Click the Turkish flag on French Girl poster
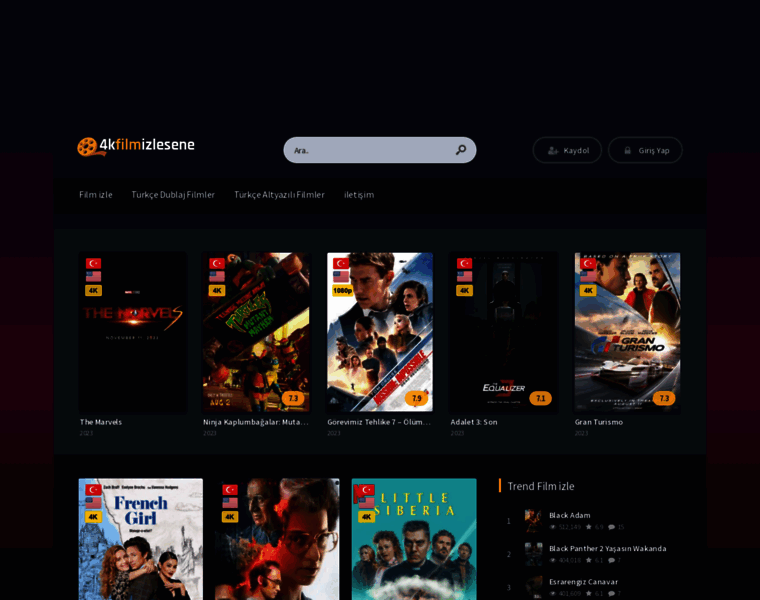 click(94, 489)
